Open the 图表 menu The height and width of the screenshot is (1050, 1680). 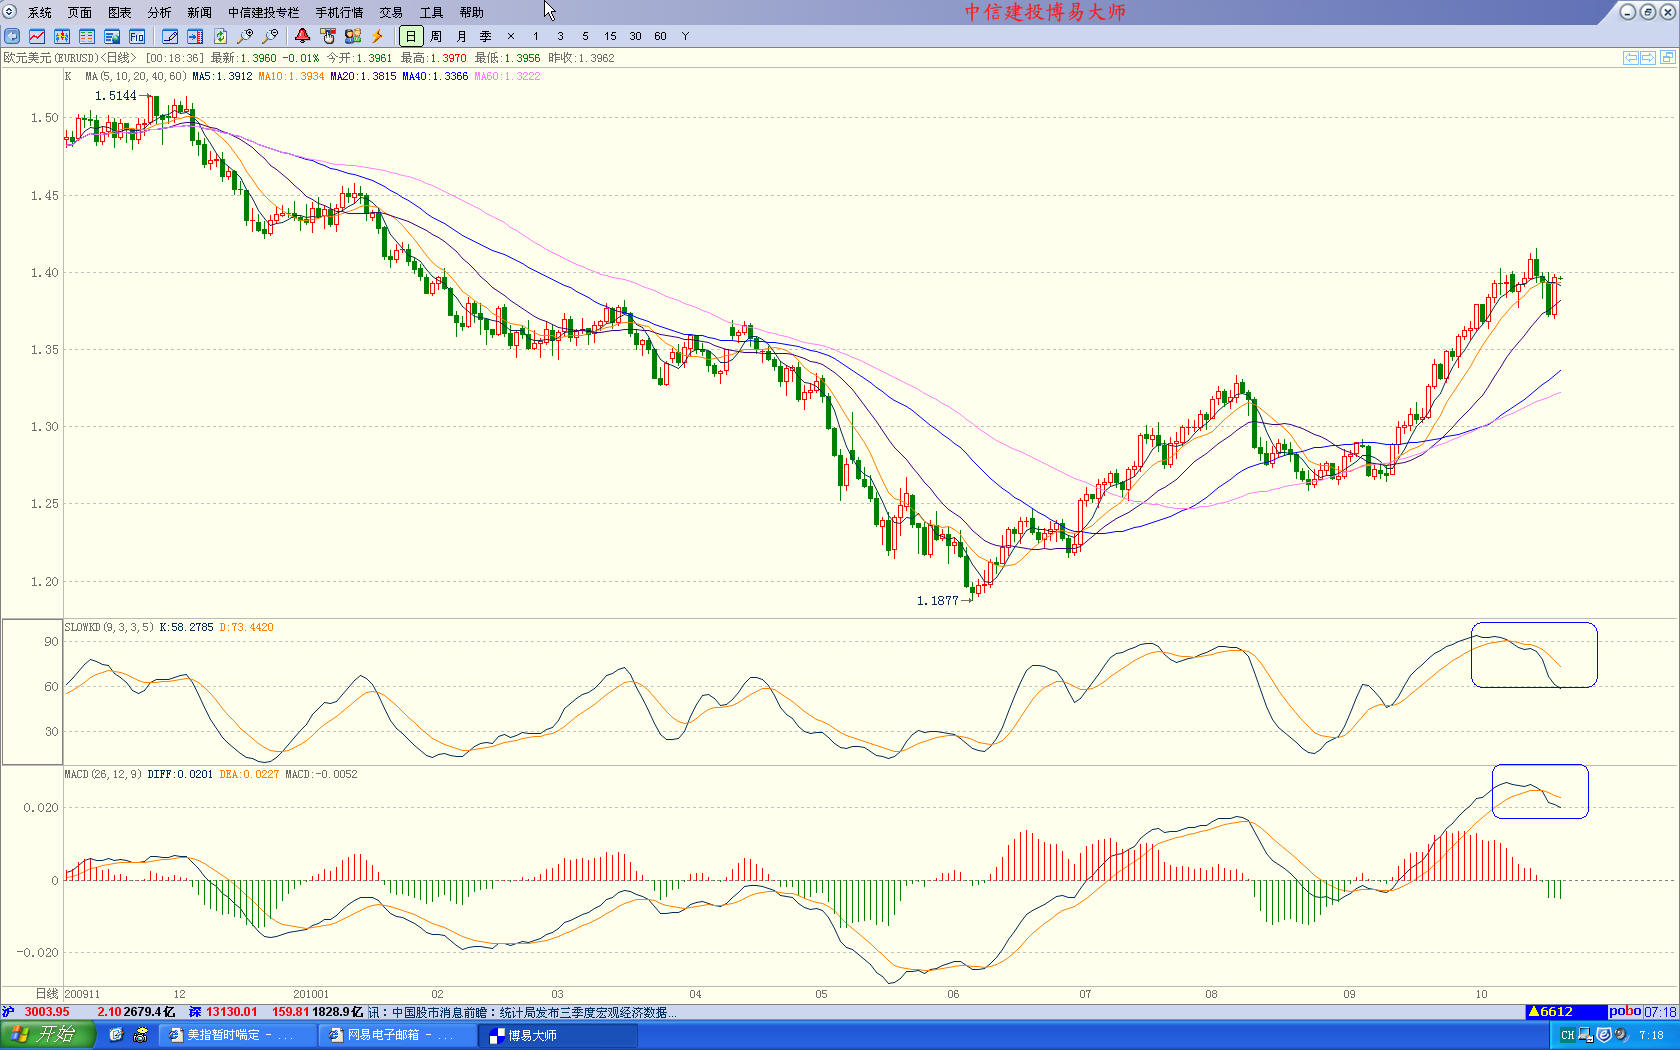(120, 12)
